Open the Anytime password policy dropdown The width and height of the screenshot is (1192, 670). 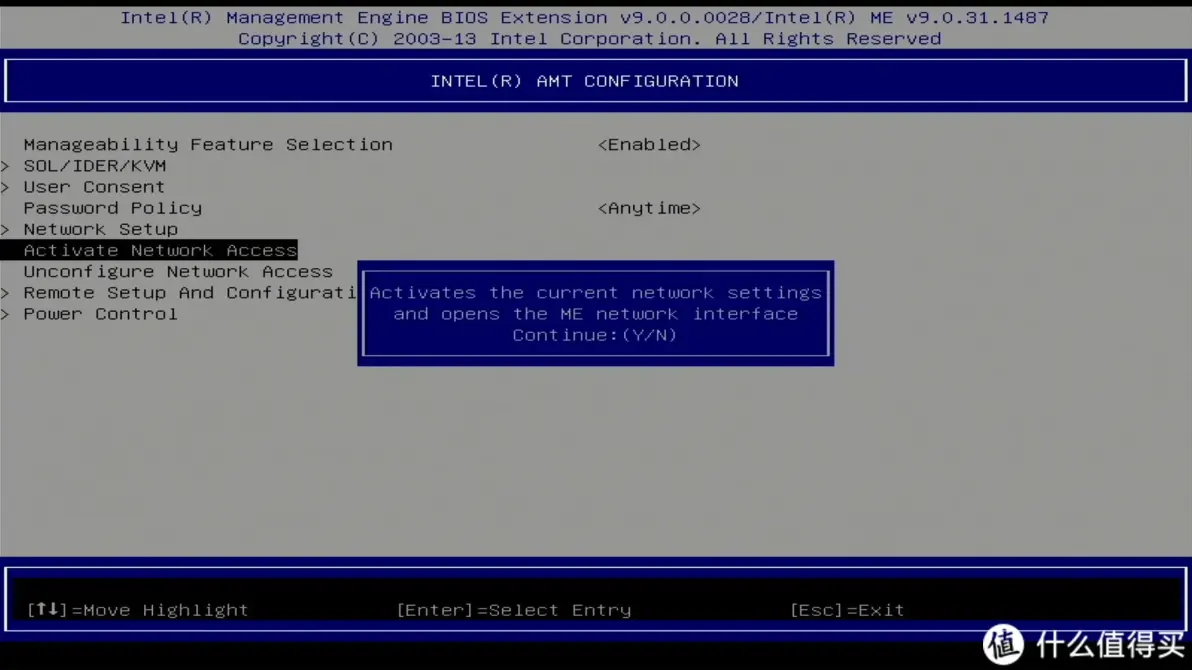pos(649,208)
